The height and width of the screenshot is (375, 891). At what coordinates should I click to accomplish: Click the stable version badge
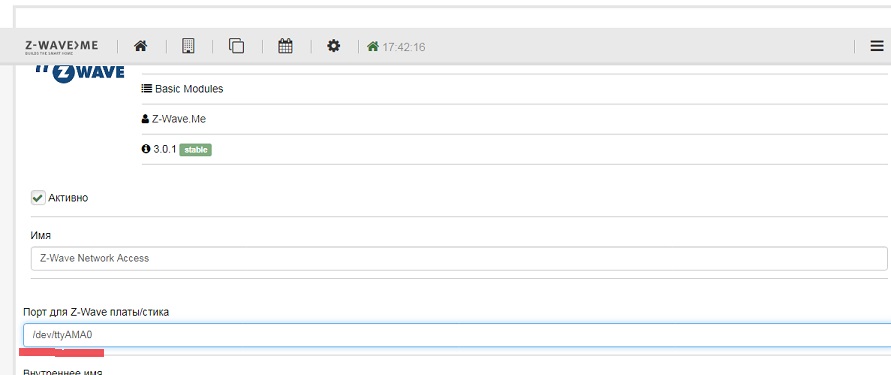195,150
